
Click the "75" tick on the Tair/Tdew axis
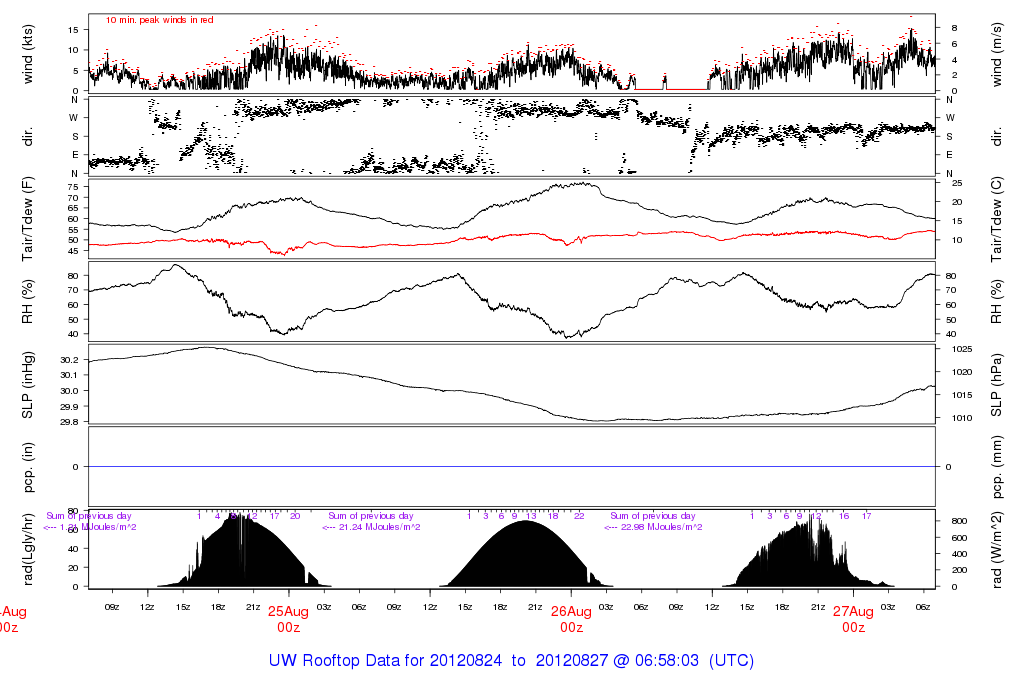(72, 187)
